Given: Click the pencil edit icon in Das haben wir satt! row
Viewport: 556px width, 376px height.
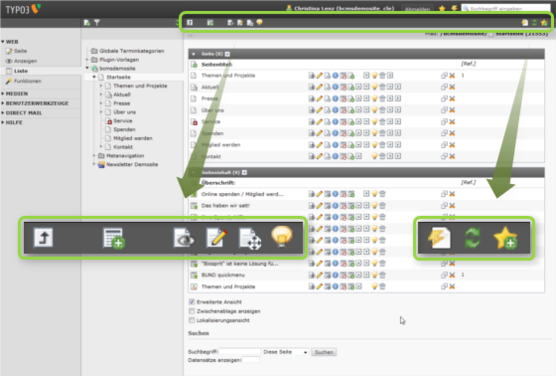Looking at the screenshot, I should 319,206.
